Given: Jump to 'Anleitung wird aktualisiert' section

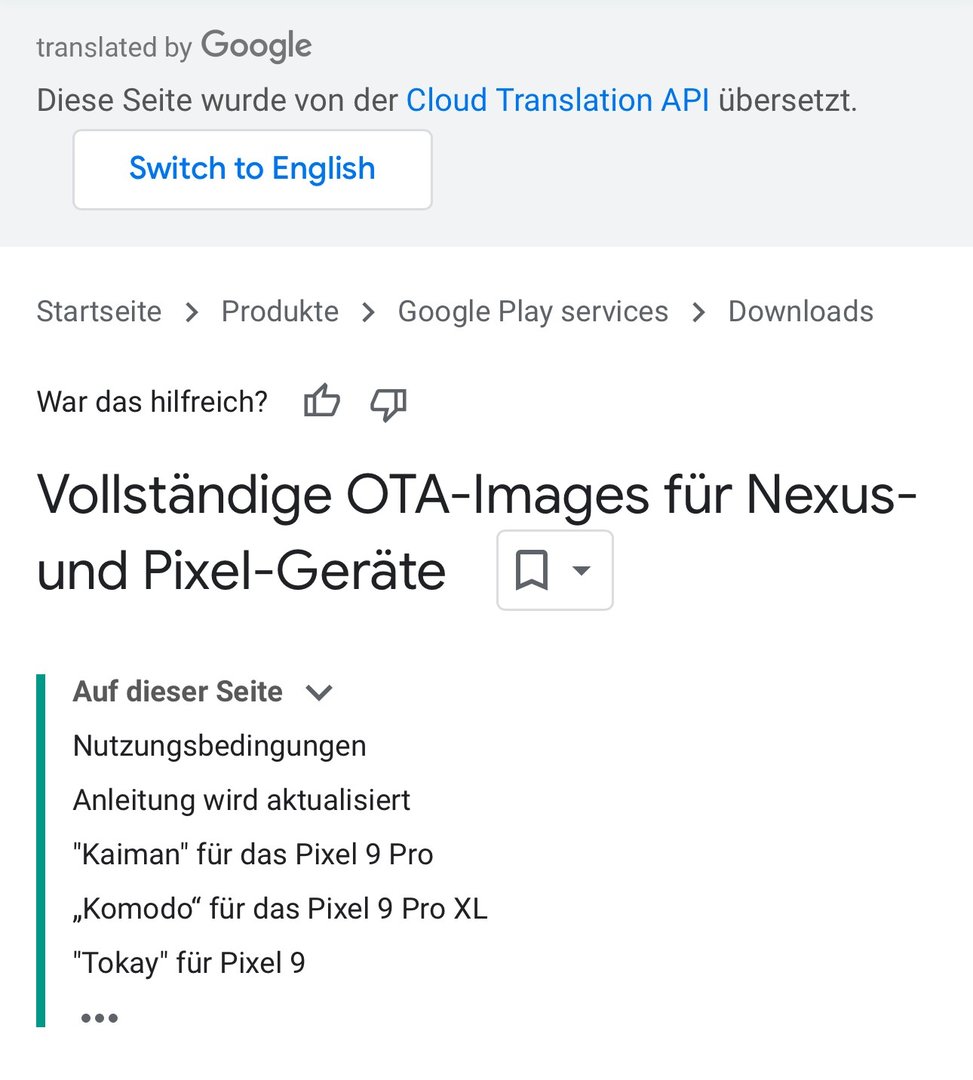Looking at the screenshot, I should tap(241, 800).
